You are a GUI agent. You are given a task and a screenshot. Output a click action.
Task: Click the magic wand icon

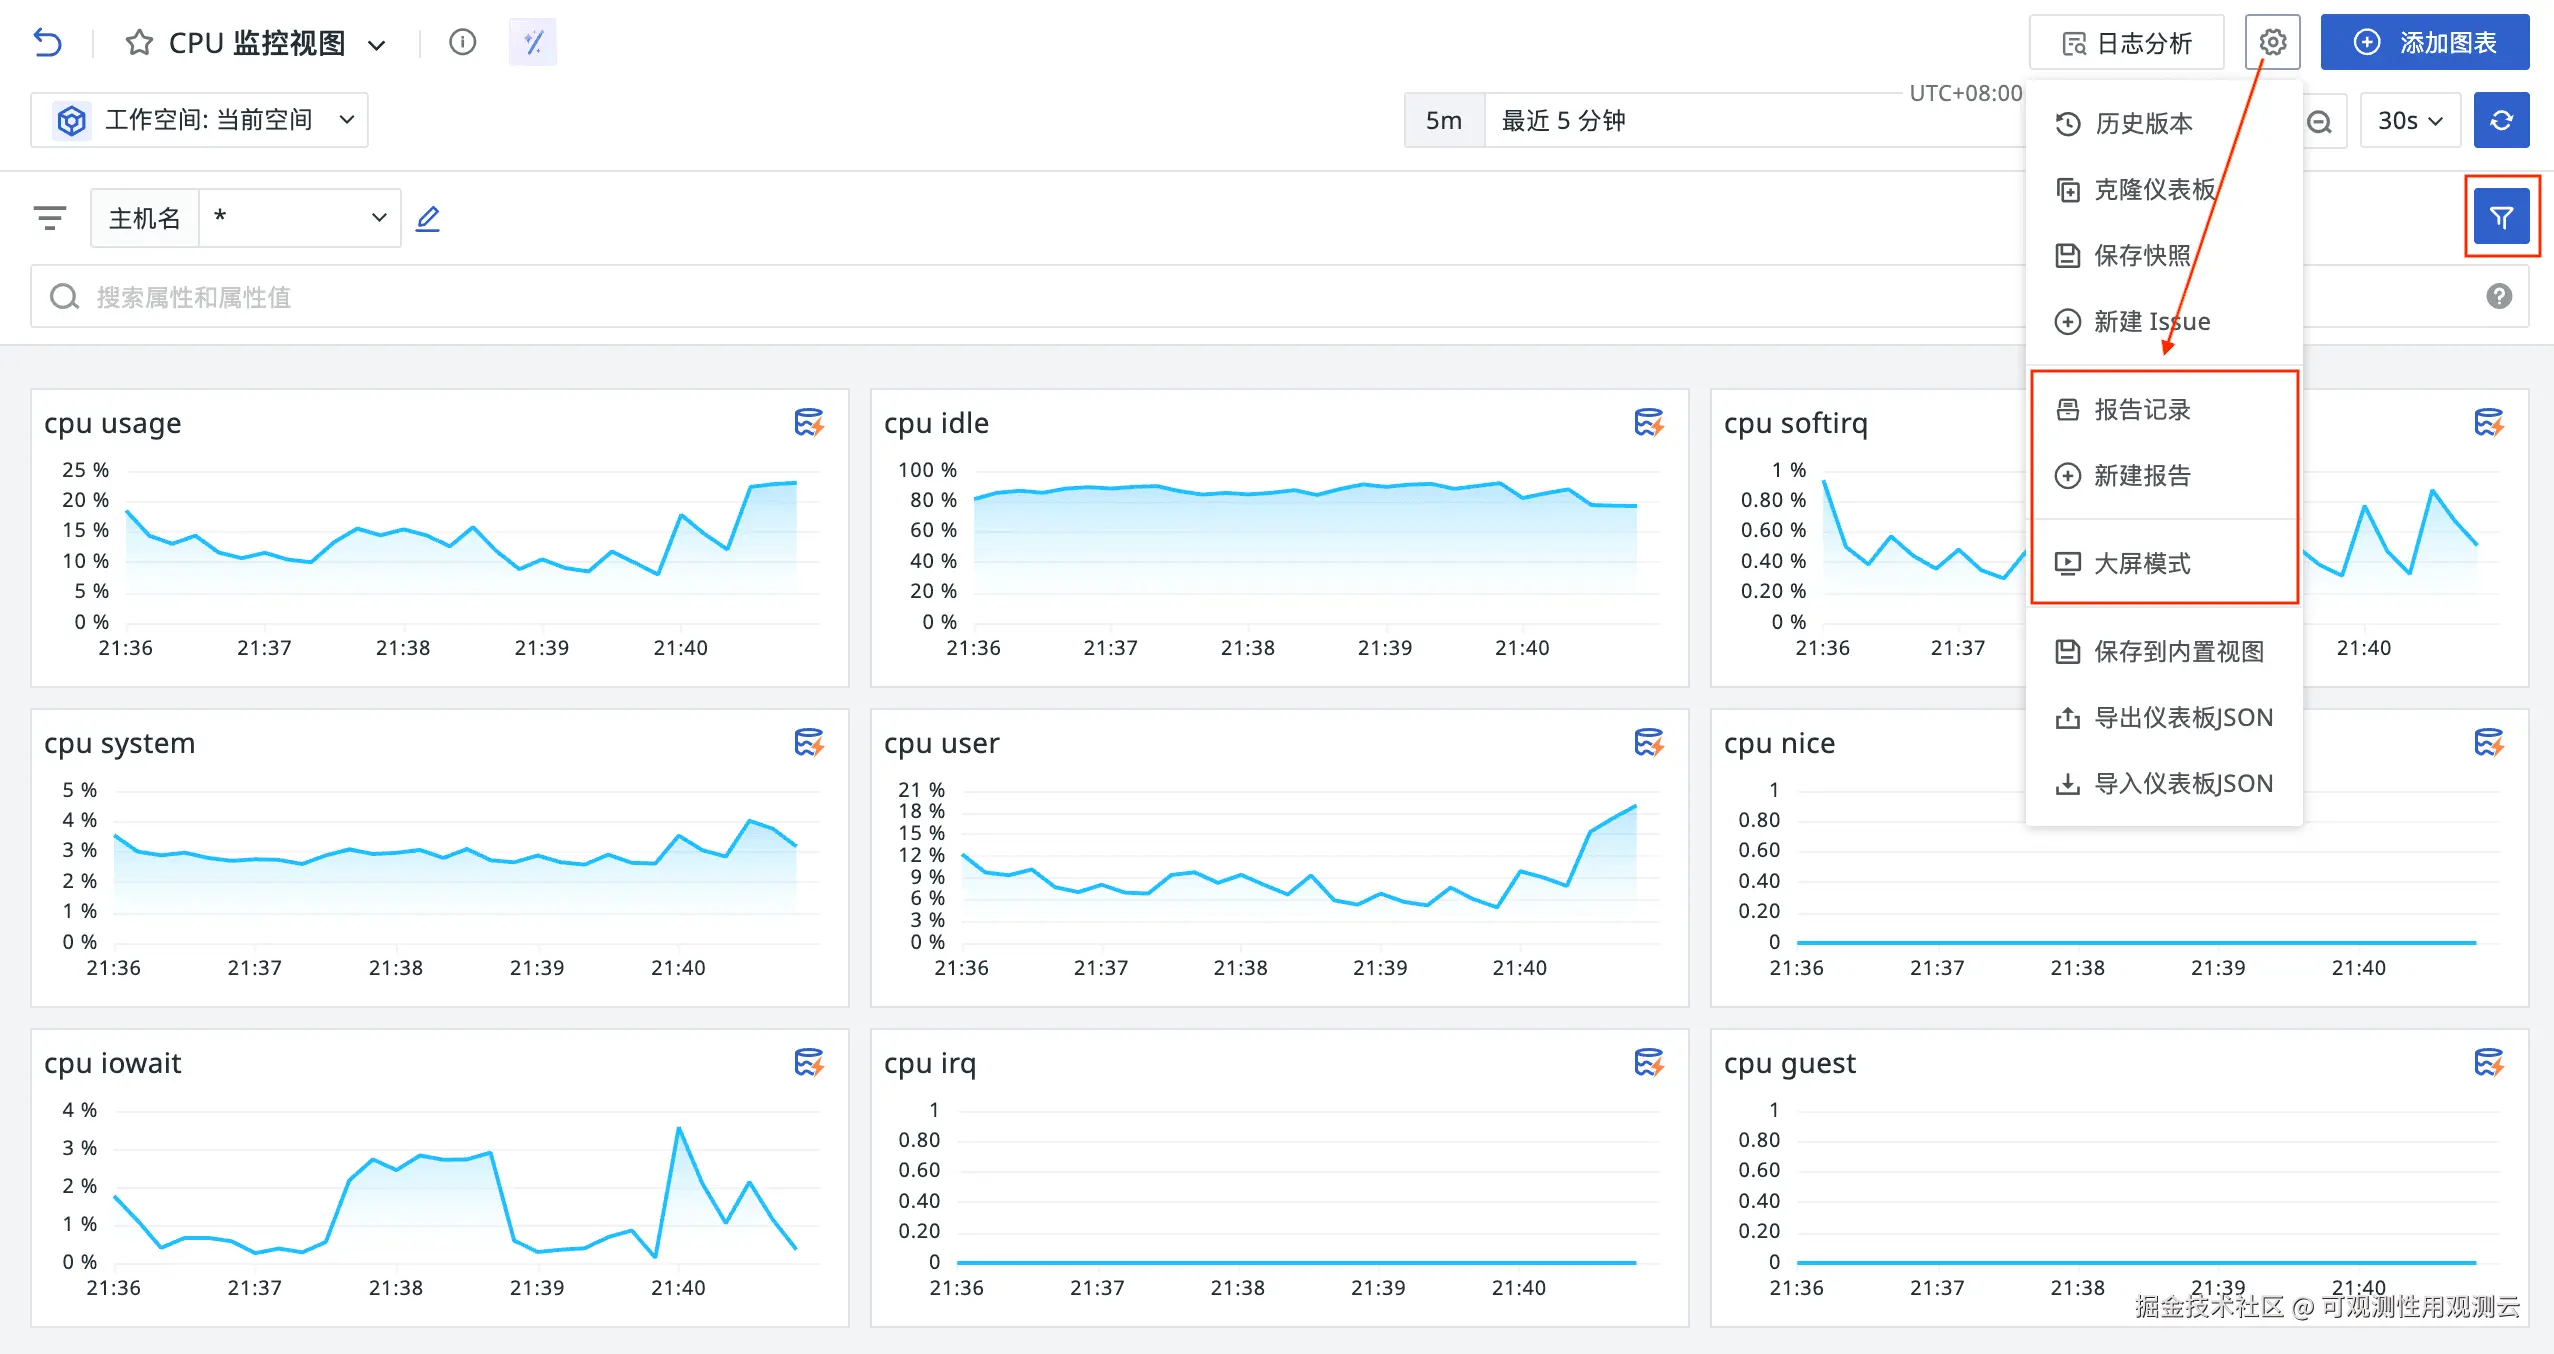pos(533,43)
